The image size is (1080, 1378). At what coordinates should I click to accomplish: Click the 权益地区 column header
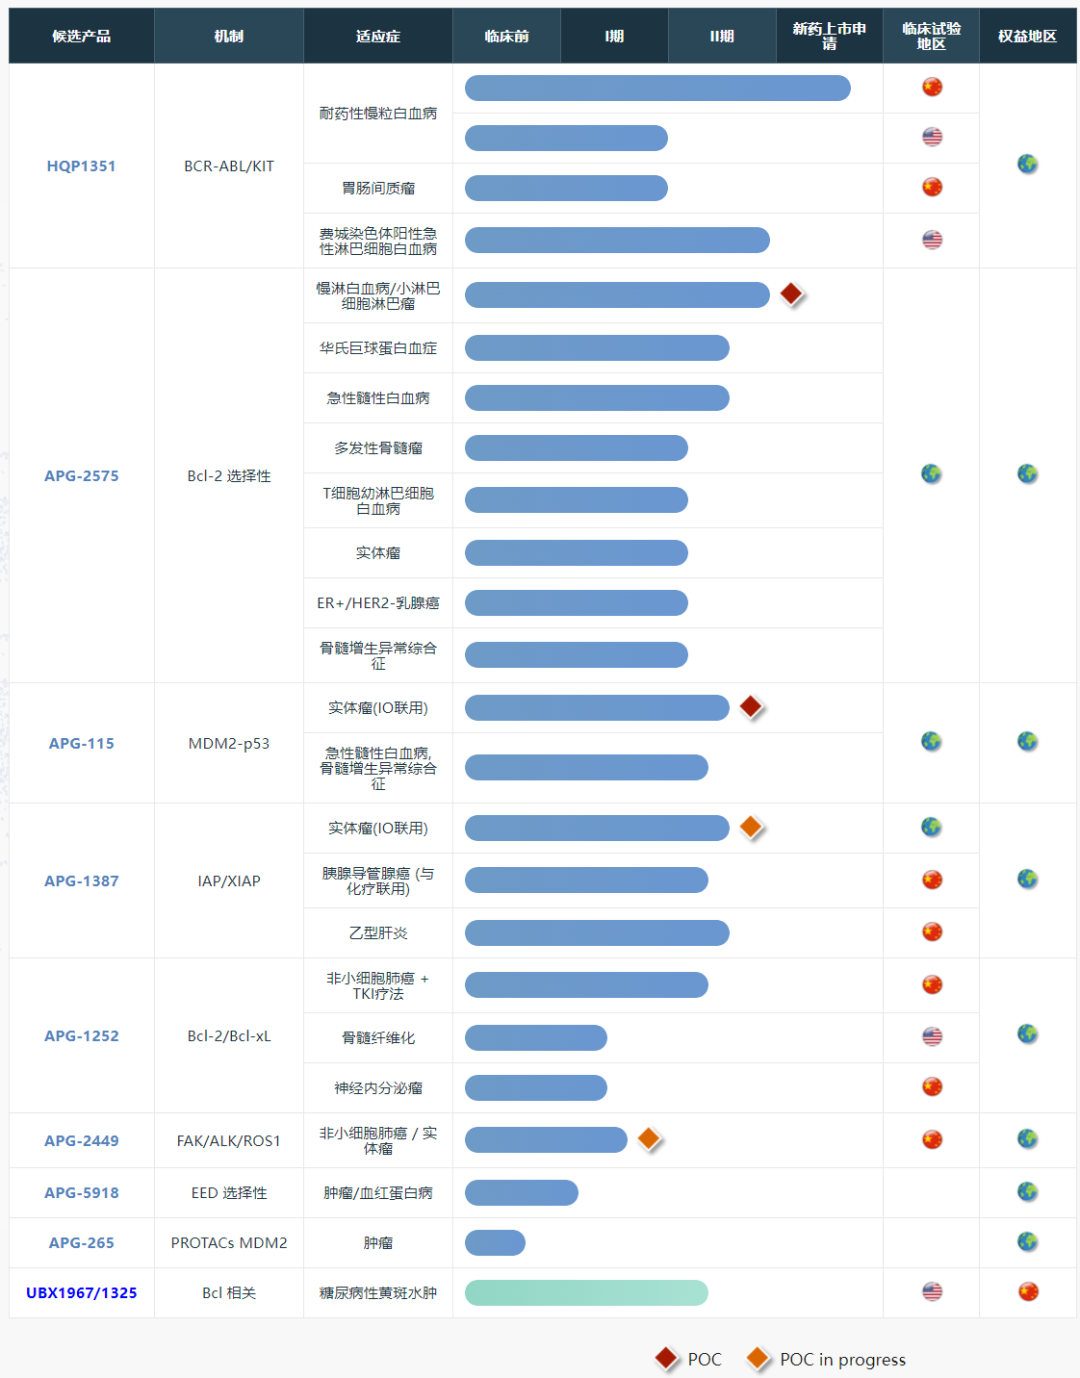click(1027, 36)
